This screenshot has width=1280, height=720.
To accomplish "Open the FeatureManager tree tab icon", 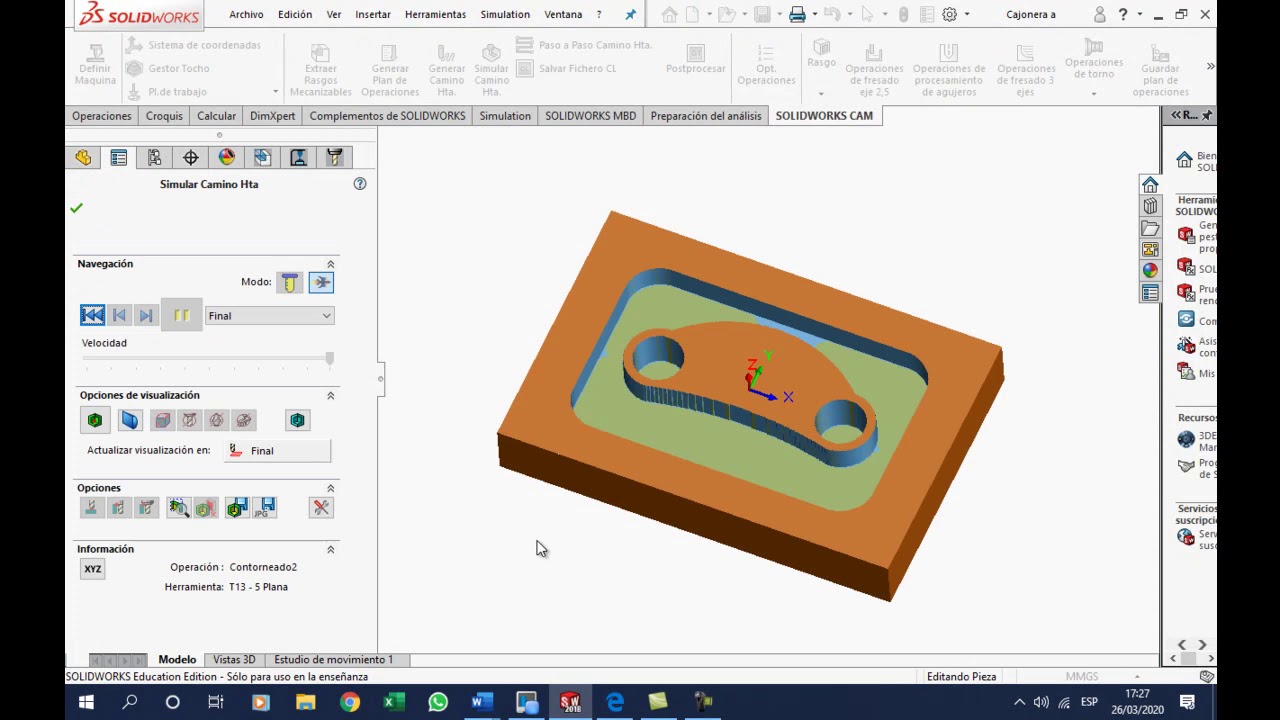I will pos(83,158).
